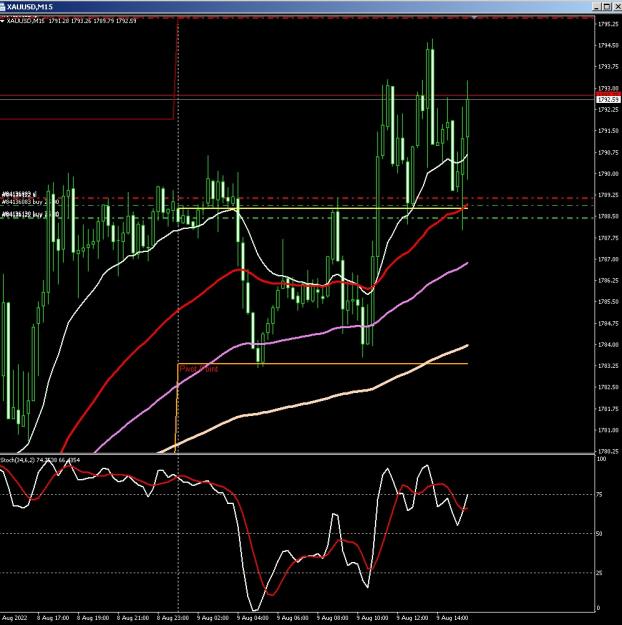This screenshot has width=622, height=625.
Task: Close the XAUUSD,M15 chart window
Action: [617, 6]
